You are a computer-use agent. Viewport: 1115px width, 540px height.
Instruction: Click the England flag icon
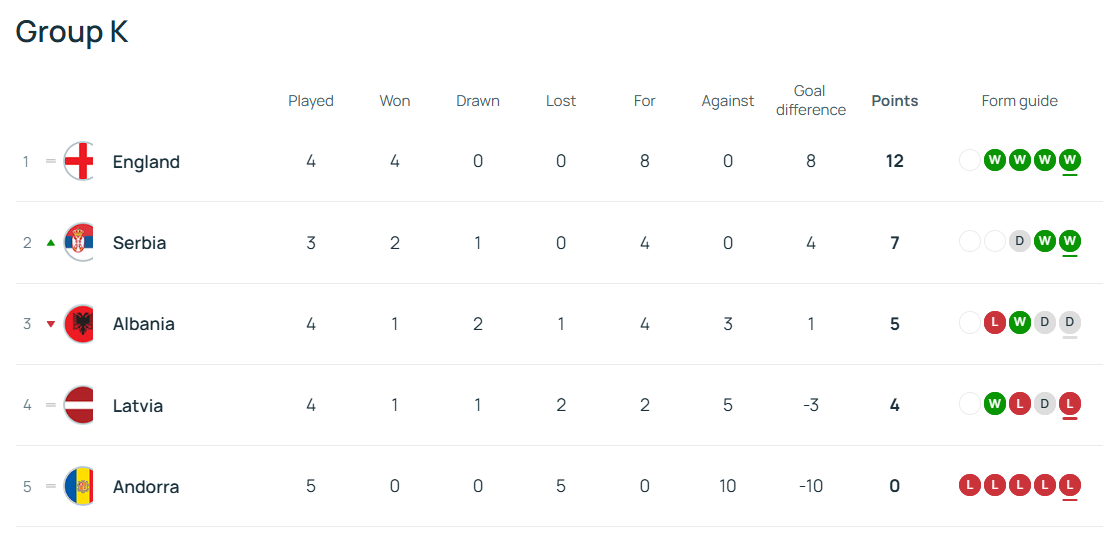(79, 162)
